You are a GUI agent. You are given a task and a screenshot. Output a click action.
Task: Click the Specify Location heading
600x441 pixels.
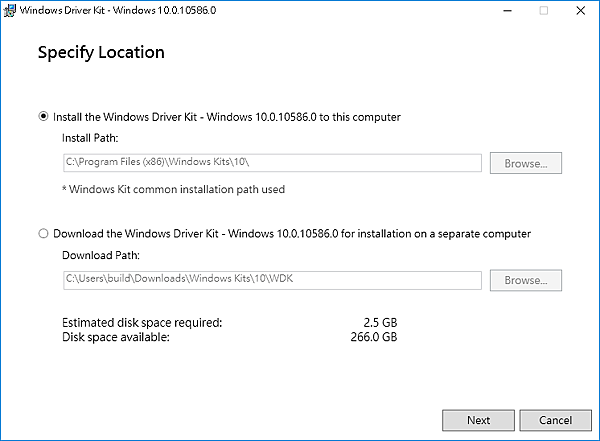[101, 52]
